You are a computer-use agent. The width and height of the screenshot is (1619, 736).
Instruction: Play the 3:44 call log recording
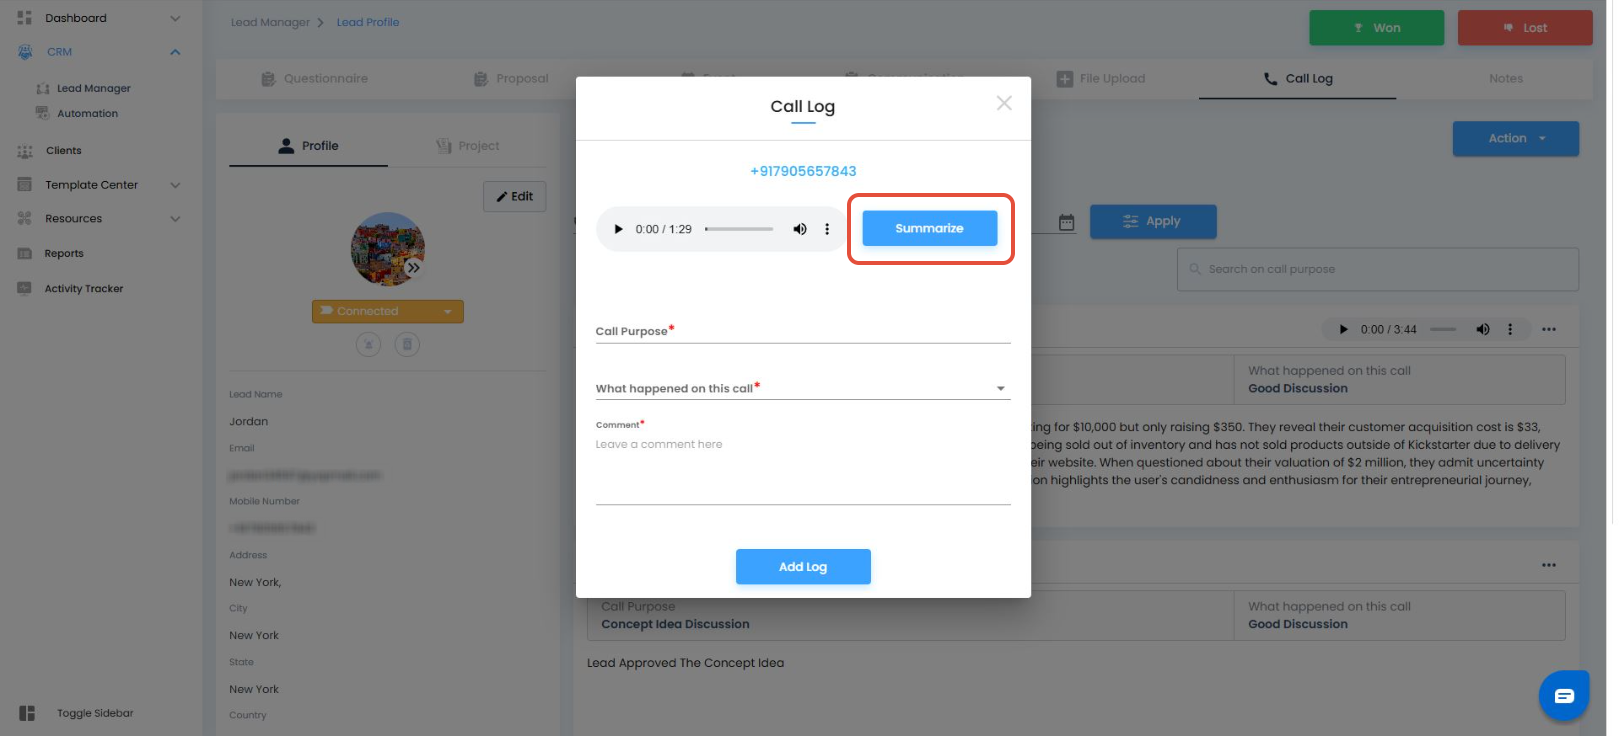pyautogui.click(x=1343, y=329)
